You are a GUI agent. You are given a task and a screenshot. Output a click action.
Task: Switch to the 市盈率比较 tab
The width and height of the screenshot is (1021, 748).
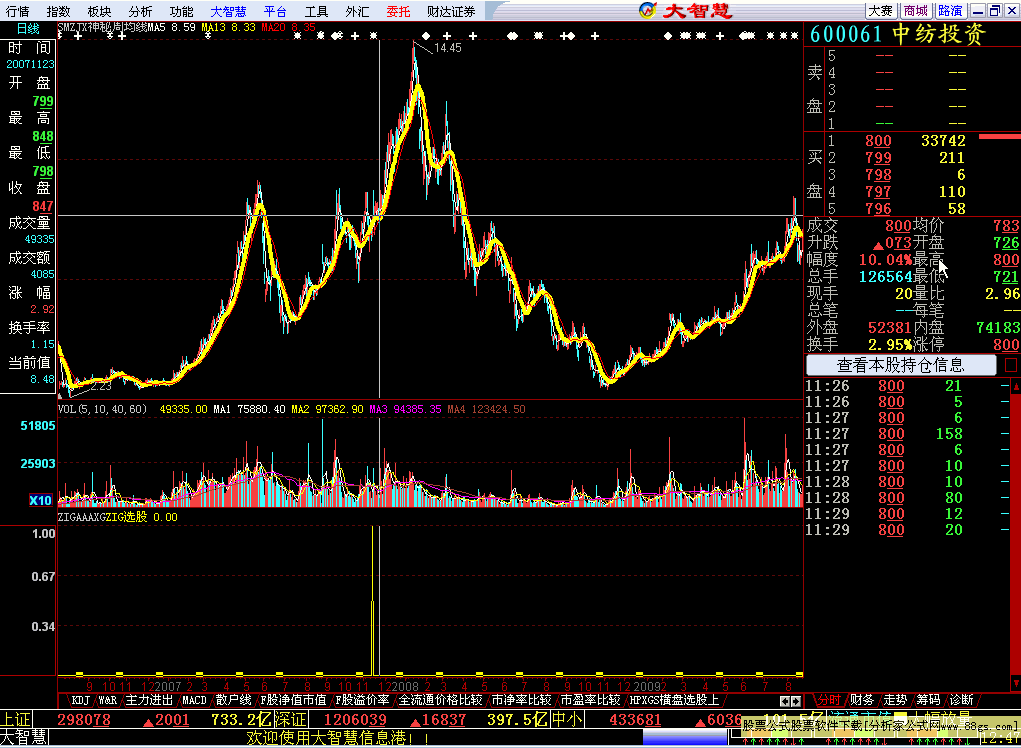pos(590,700)
